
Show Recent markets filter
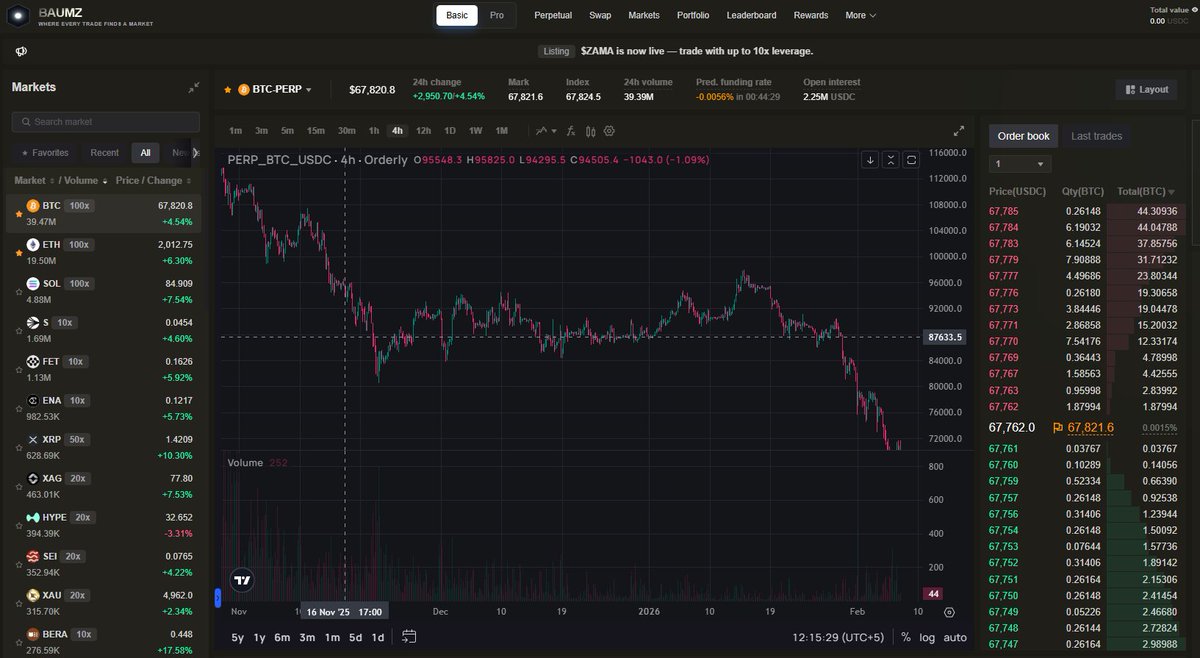(104, 153)
